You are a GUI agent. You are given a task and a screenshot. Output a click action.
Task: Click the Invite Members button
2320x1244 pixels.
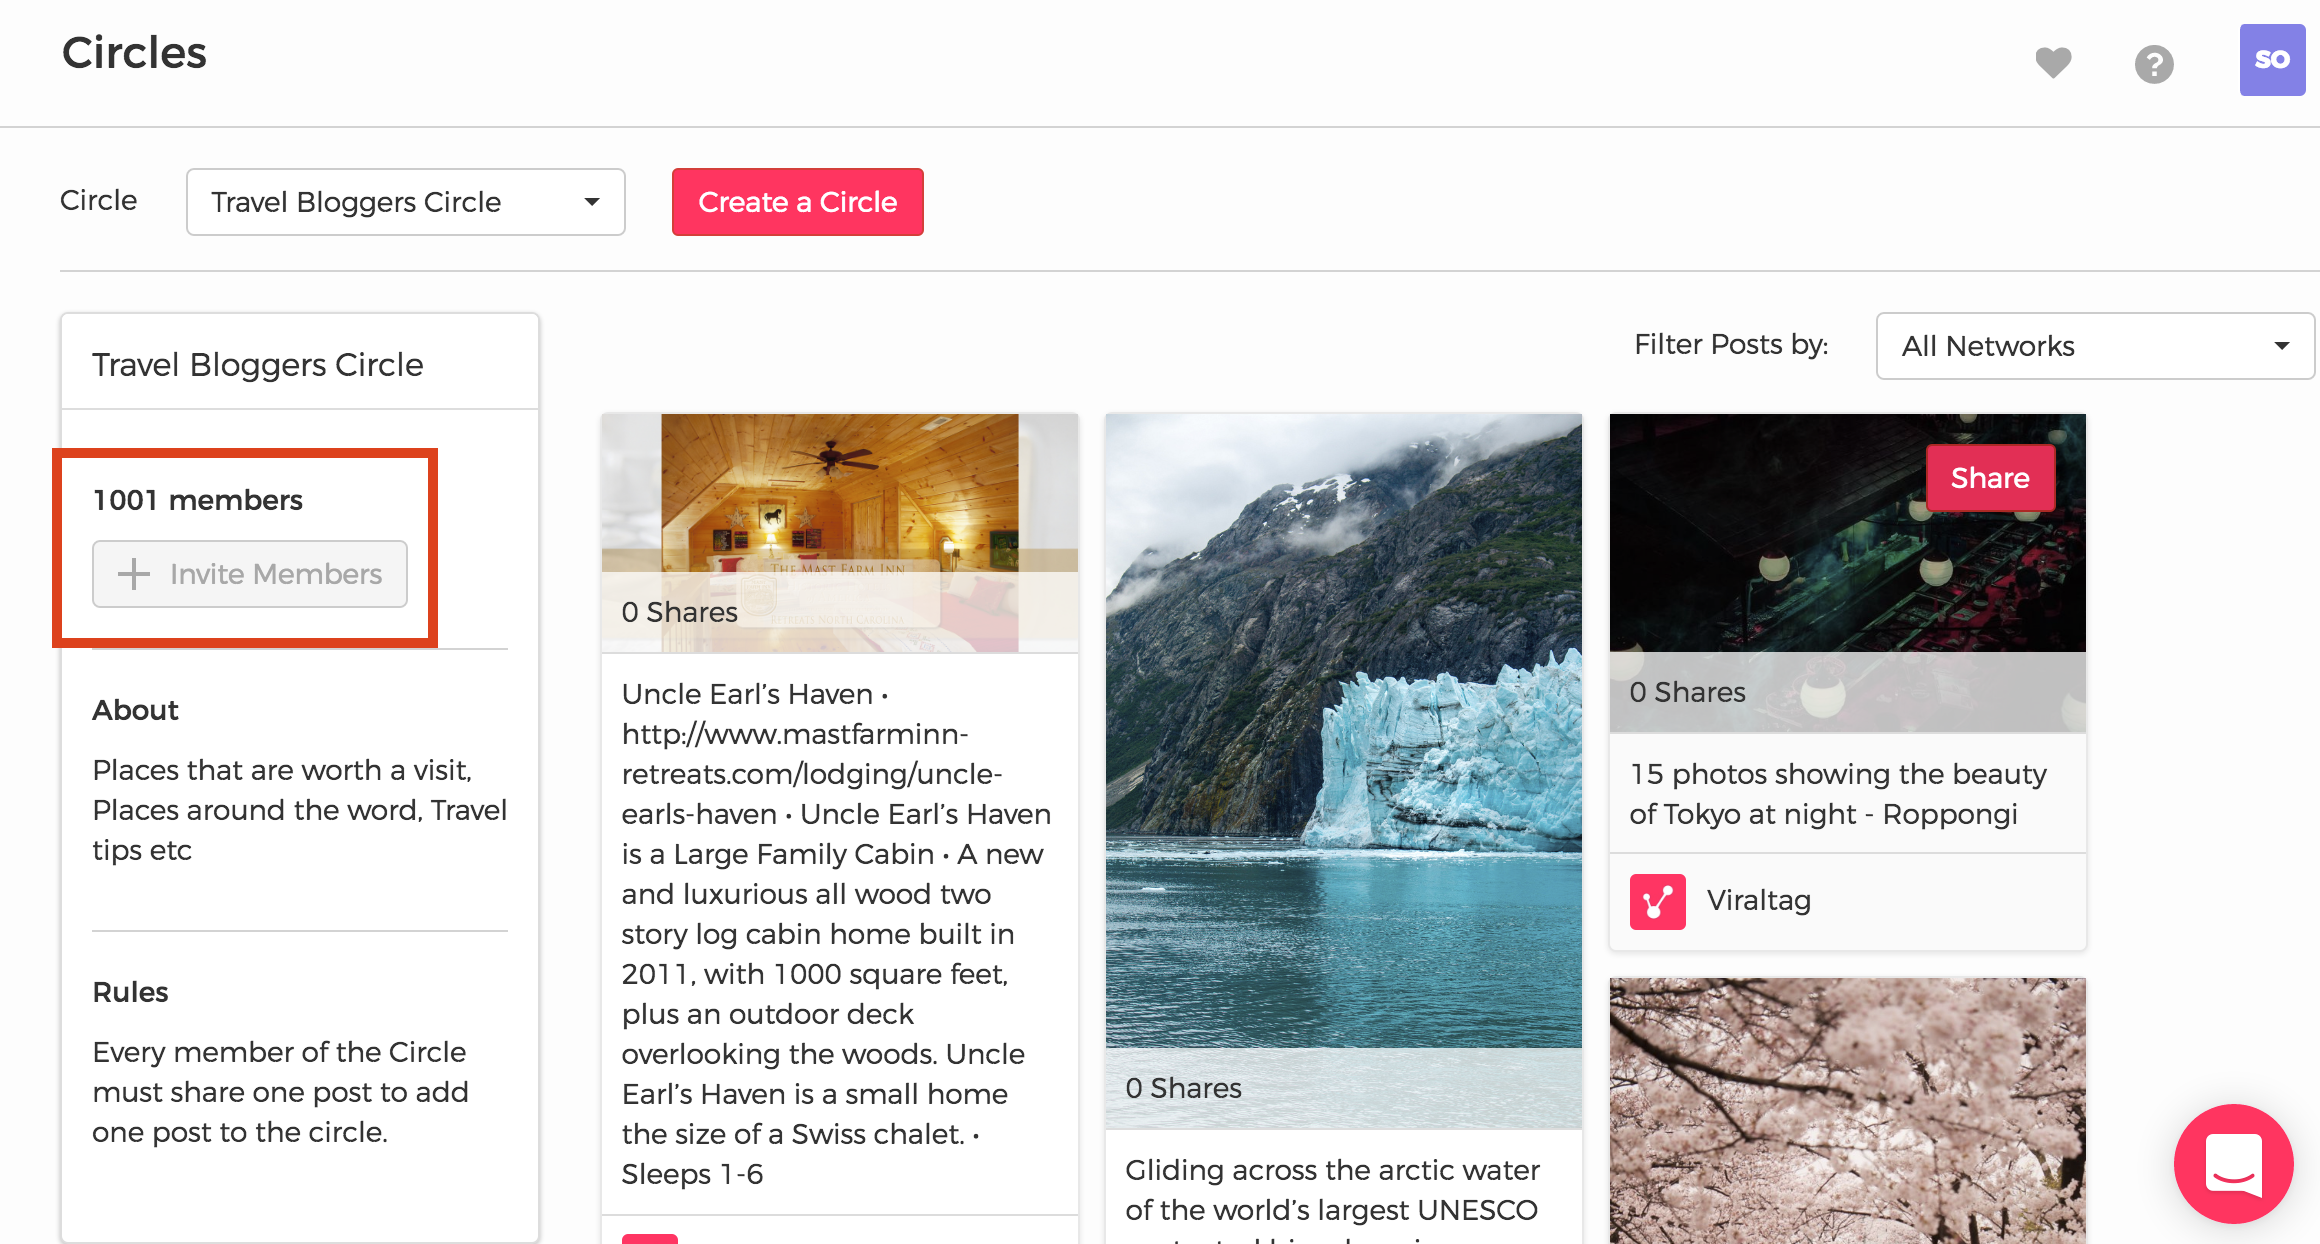pyautogui.click(x=250, y=574)
